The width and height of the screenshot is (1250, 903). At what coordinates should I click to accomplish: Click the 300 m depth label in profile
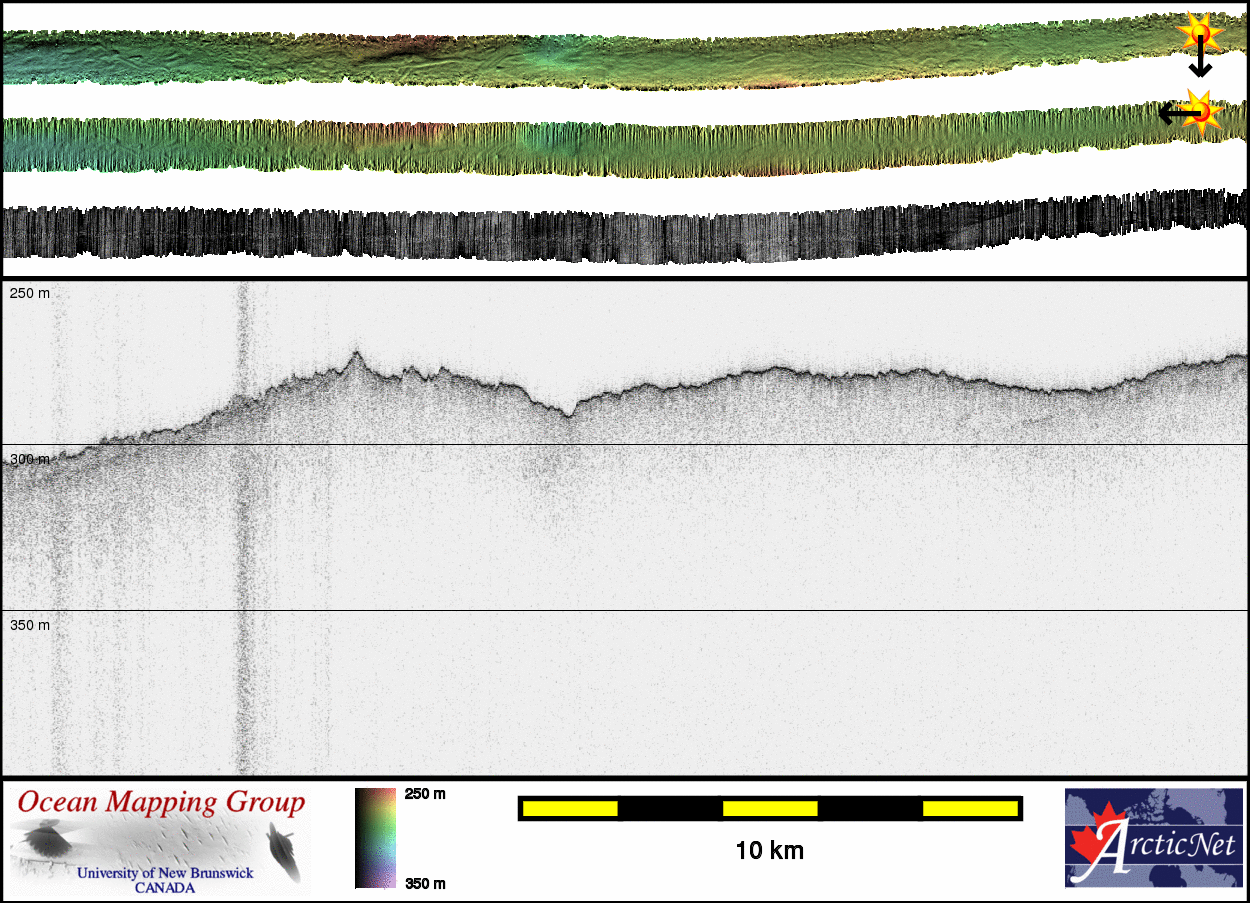[30, 459]
